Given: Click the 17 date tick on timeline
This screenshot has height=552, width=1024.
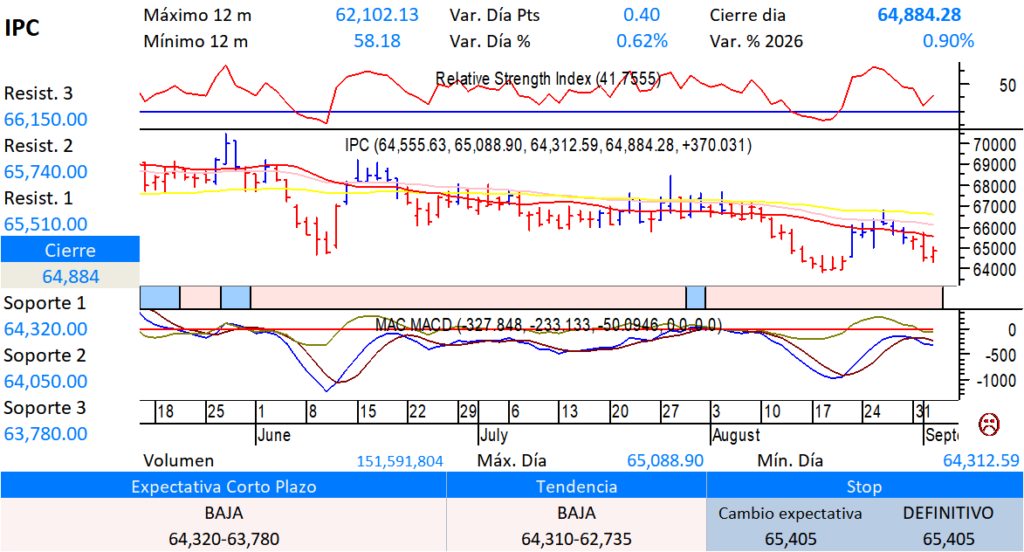Looking at the screenshot, I should click(x=822, y=412).
